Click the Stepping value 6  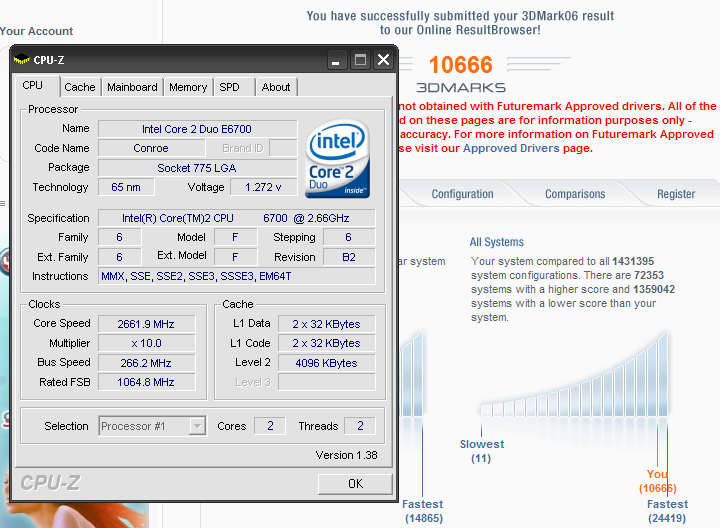(x=349, y=237)
